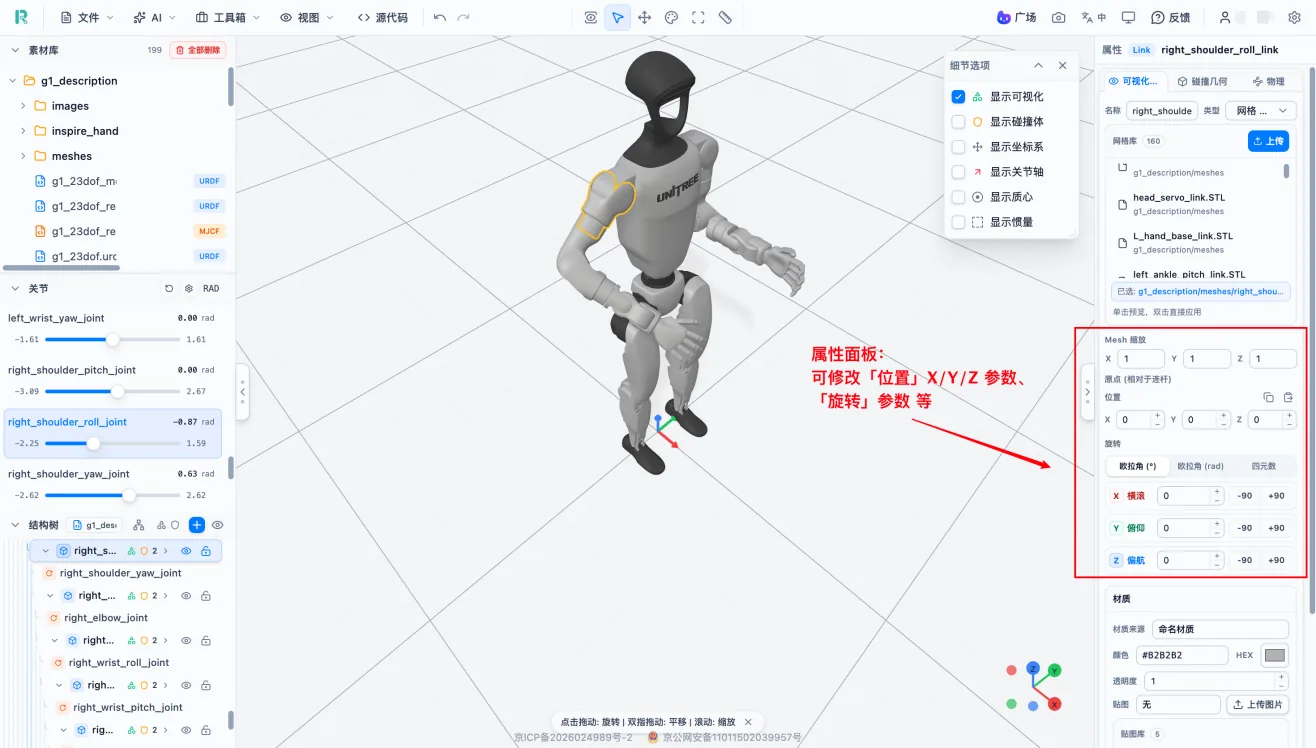This screenshot has height=748, width=1316.
Task: Click the green Y axis gizmo ball
Action: (1055, 670)
